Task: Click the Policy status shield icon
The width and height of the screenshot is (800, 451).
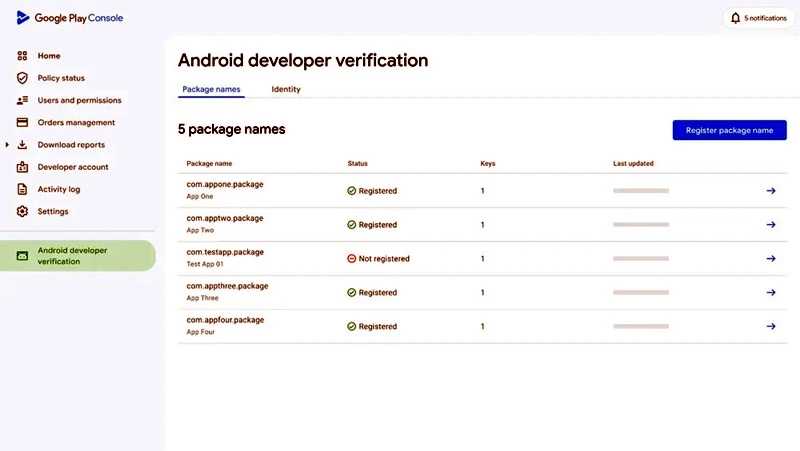Action: pos(22,78)
